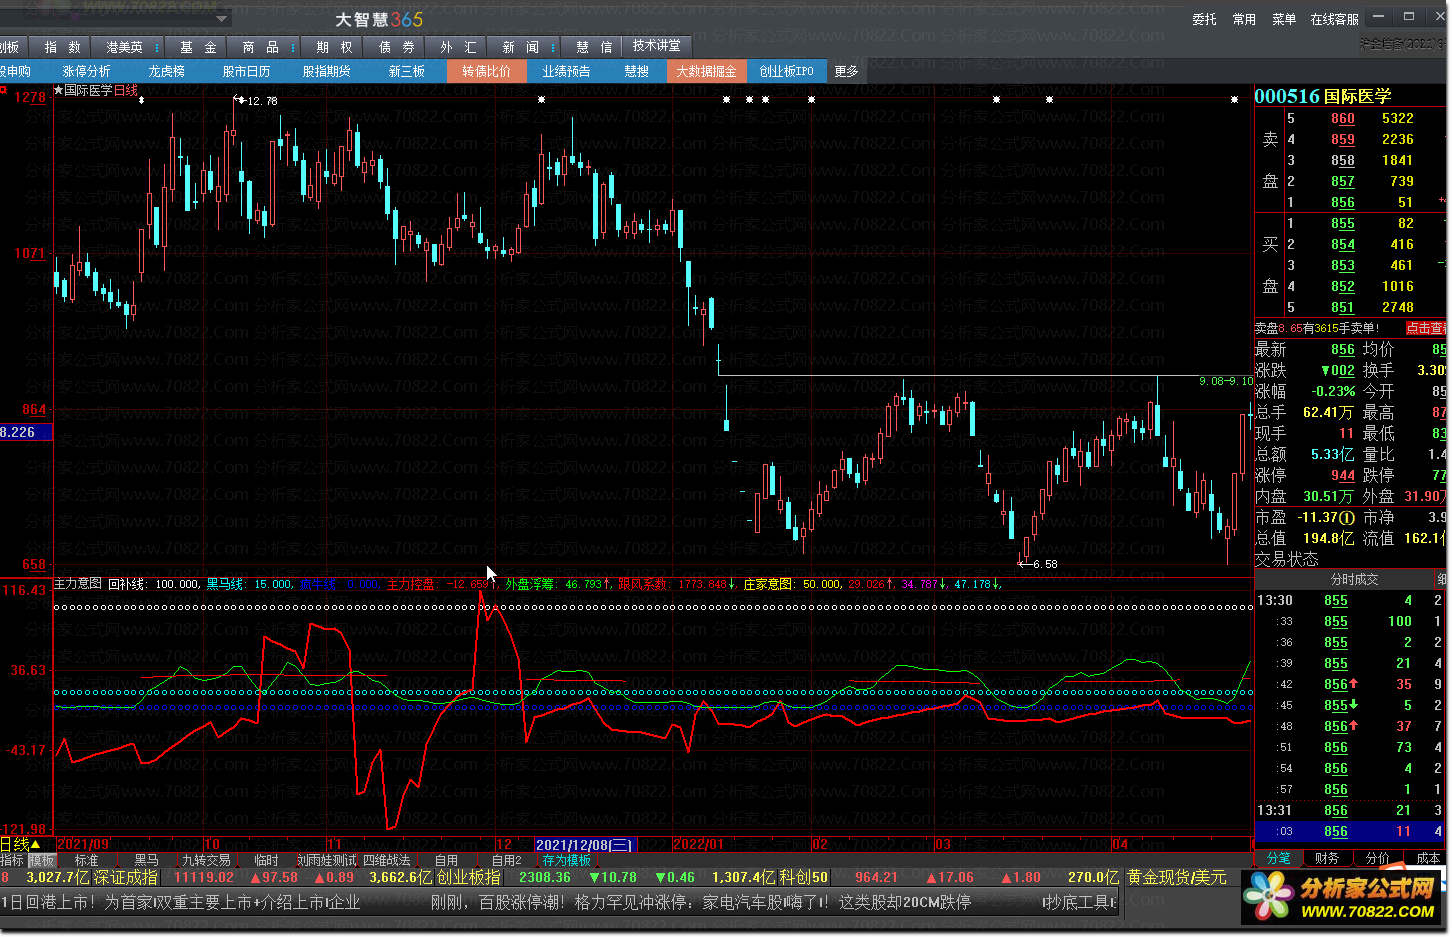This screenshot has height=937, width=1452.
Task: Switch to the 分价 tab
Action: pos(1377,858)
